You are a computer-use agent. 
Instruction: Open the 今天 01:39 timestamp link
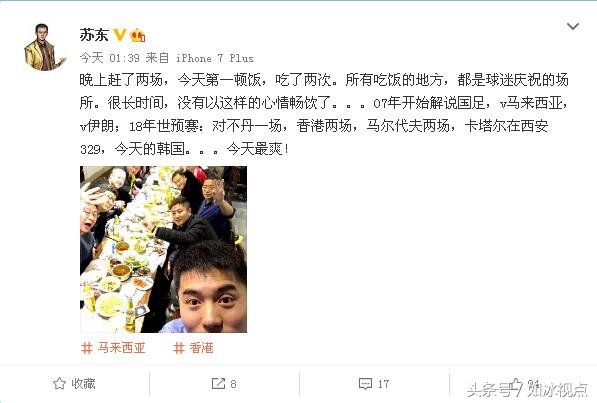tap(110, 58)
